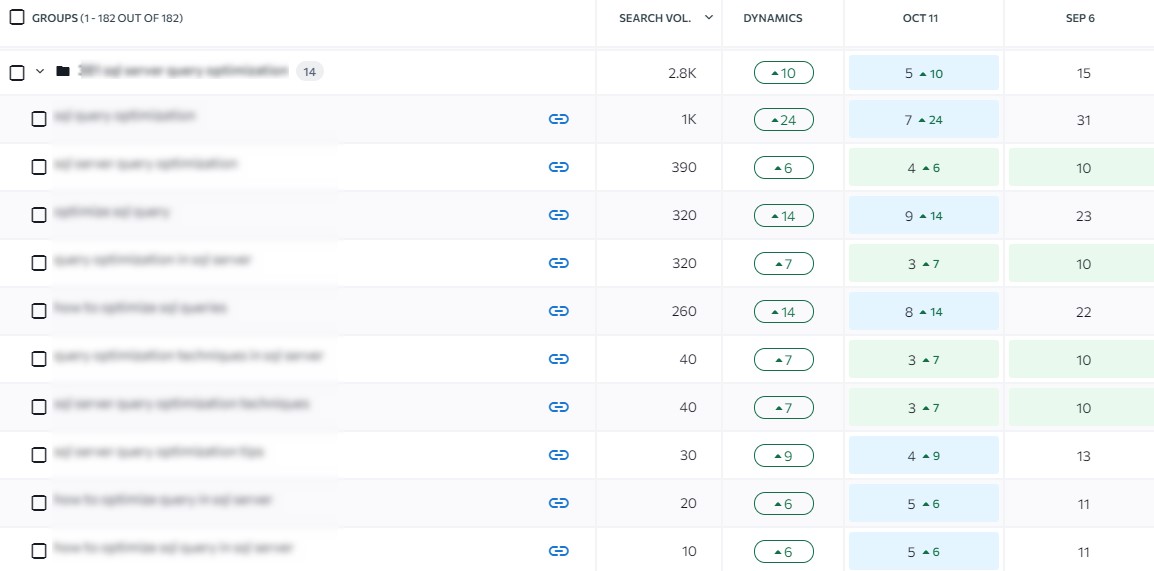
Task: Click link icon in the 260 volume row
Action: pos(559,311)
